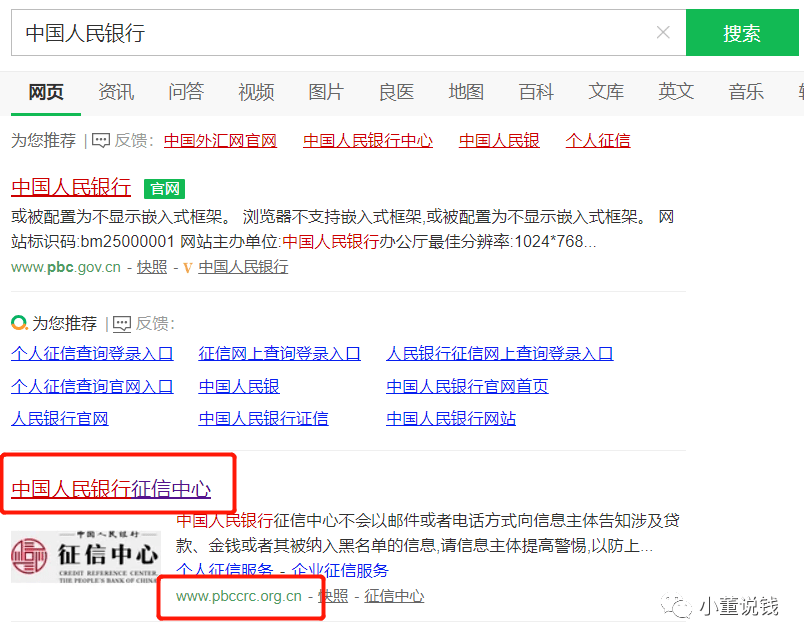
Task: Click the www.pbccrc.org.cn URL
Action: click(239, 596)
